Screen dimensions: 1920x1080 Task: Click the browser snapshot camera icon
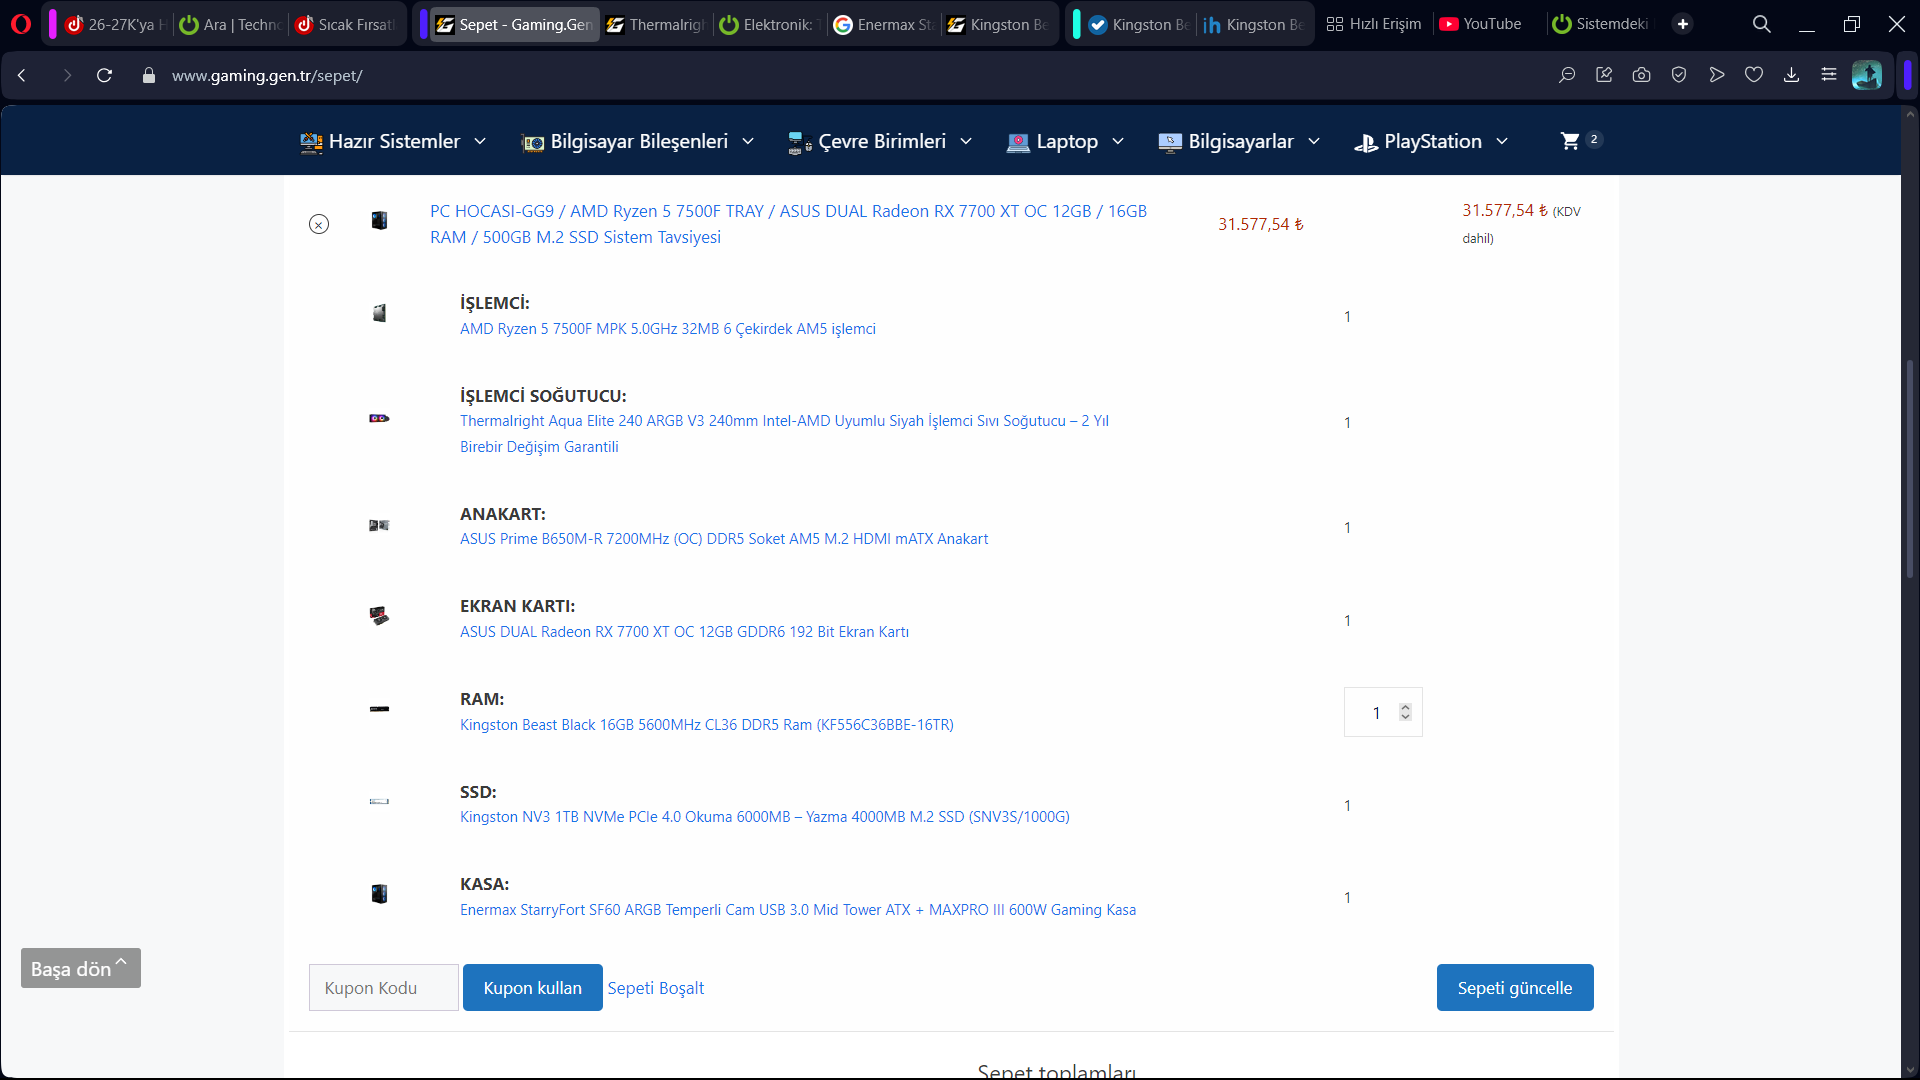(1641, 75)
